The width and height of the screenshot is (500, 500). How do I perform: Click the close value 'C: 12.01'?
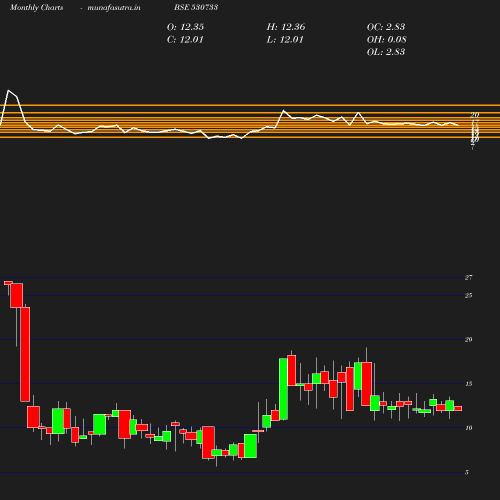(x=185, y=40)
